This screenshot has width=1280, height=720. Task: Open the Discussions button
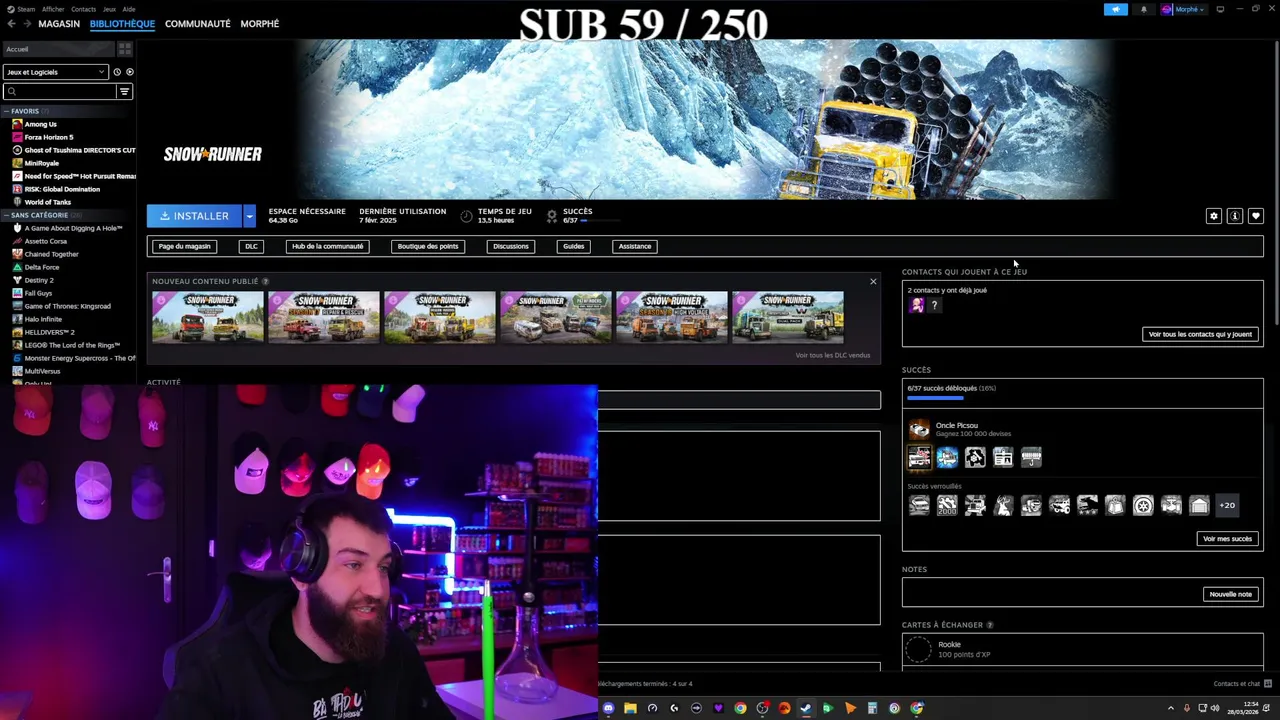(511, 246)
